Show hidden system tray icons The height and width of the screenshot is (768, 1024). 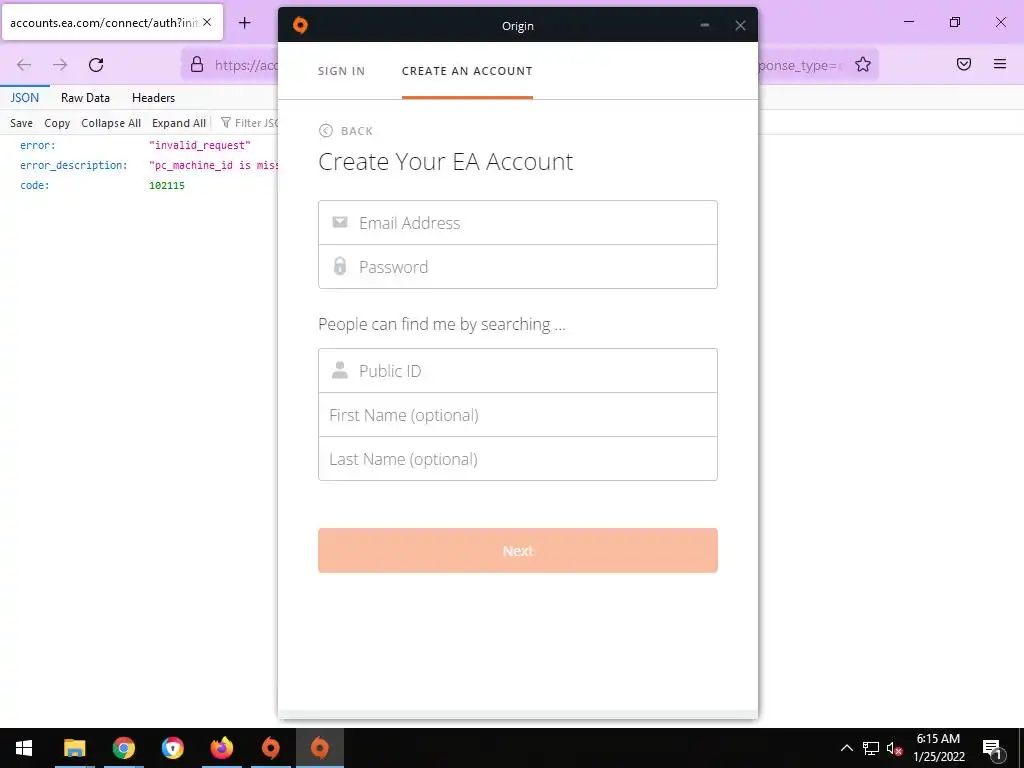point(846,748)
